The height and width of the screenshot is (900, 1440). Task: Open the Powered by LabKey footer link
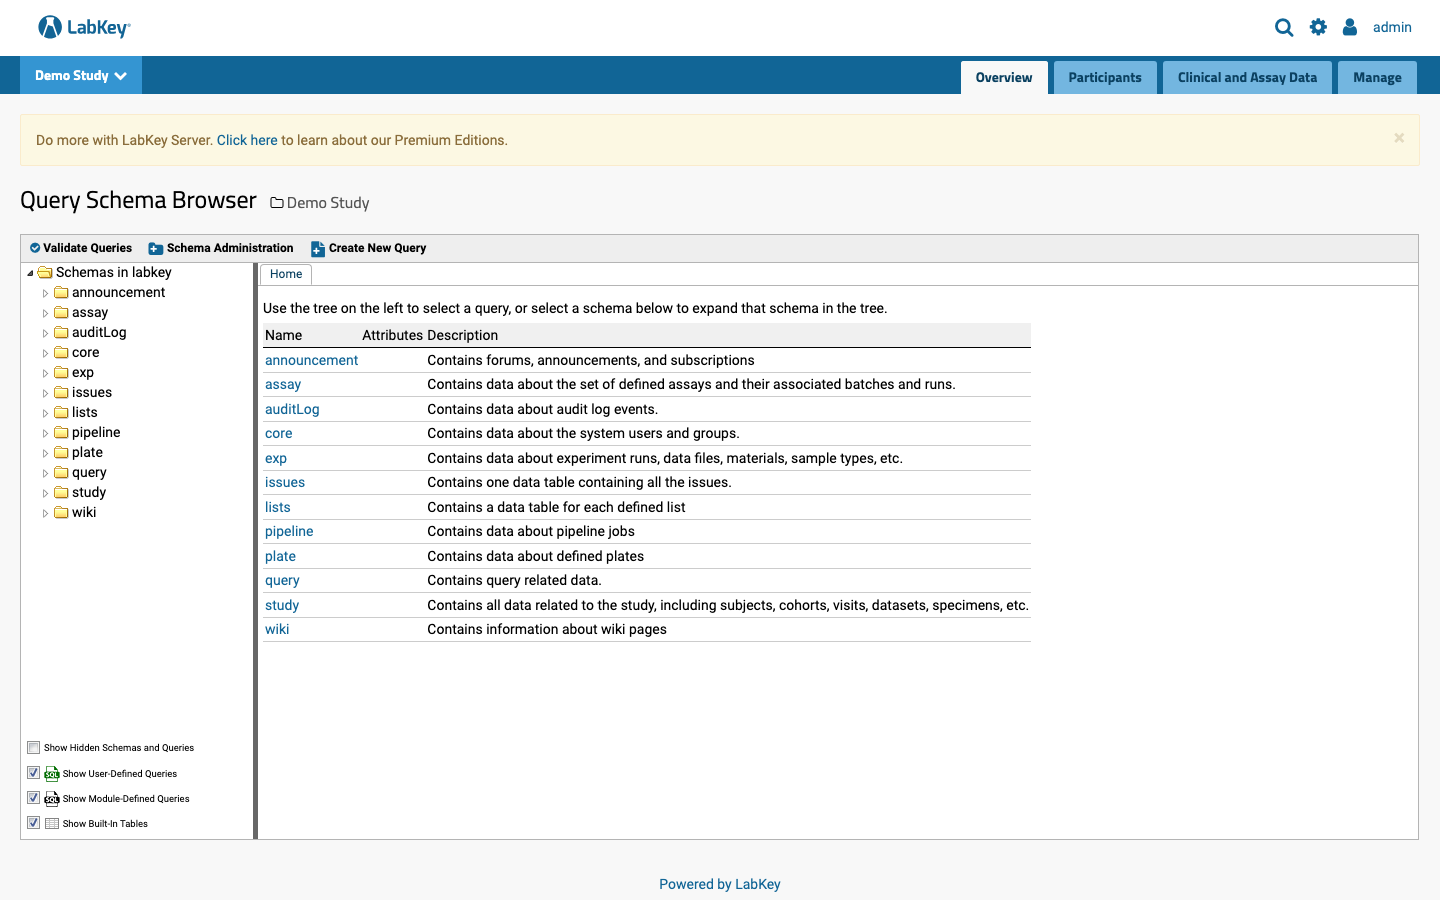tap(720, 884)
